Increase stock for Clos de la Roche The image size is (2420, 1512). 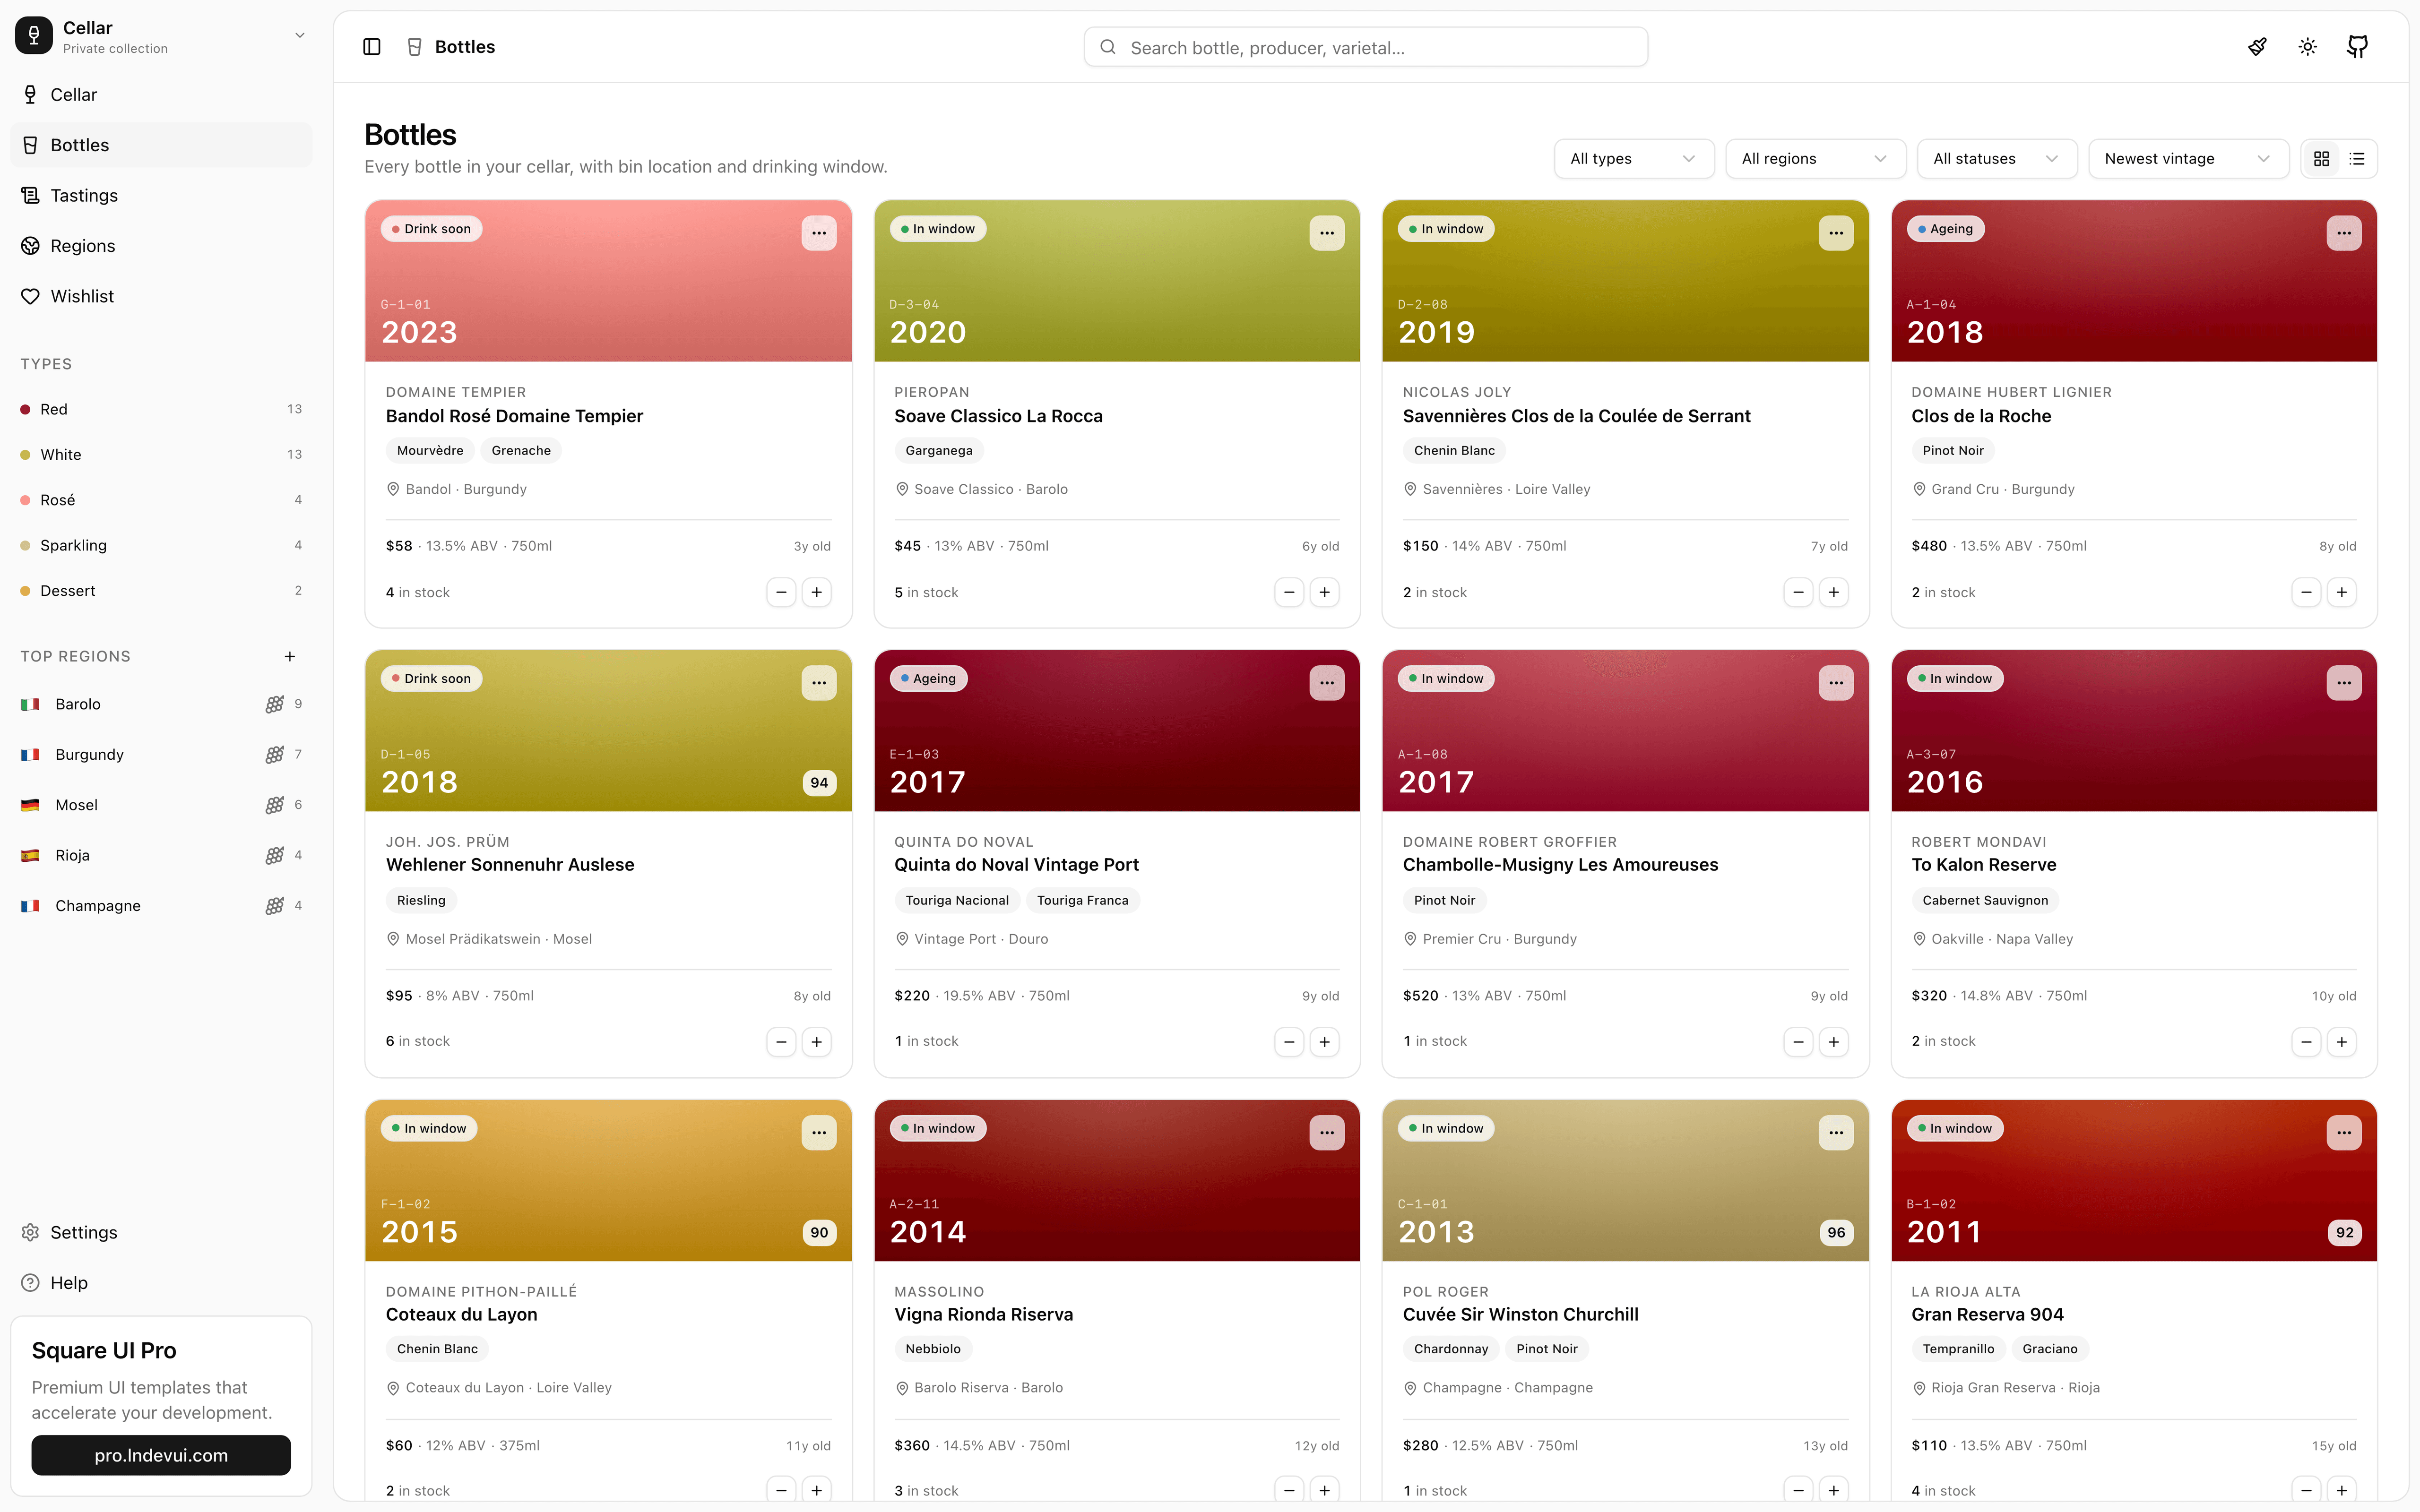pyautogui.click(x=2341, y=593)
